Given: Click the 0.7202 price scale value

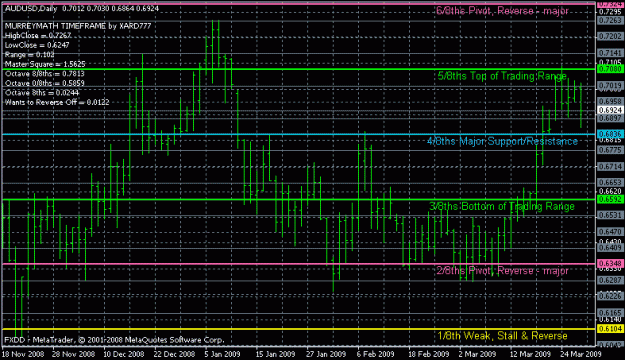Looking at the screenshot, I should coord(610,37).
